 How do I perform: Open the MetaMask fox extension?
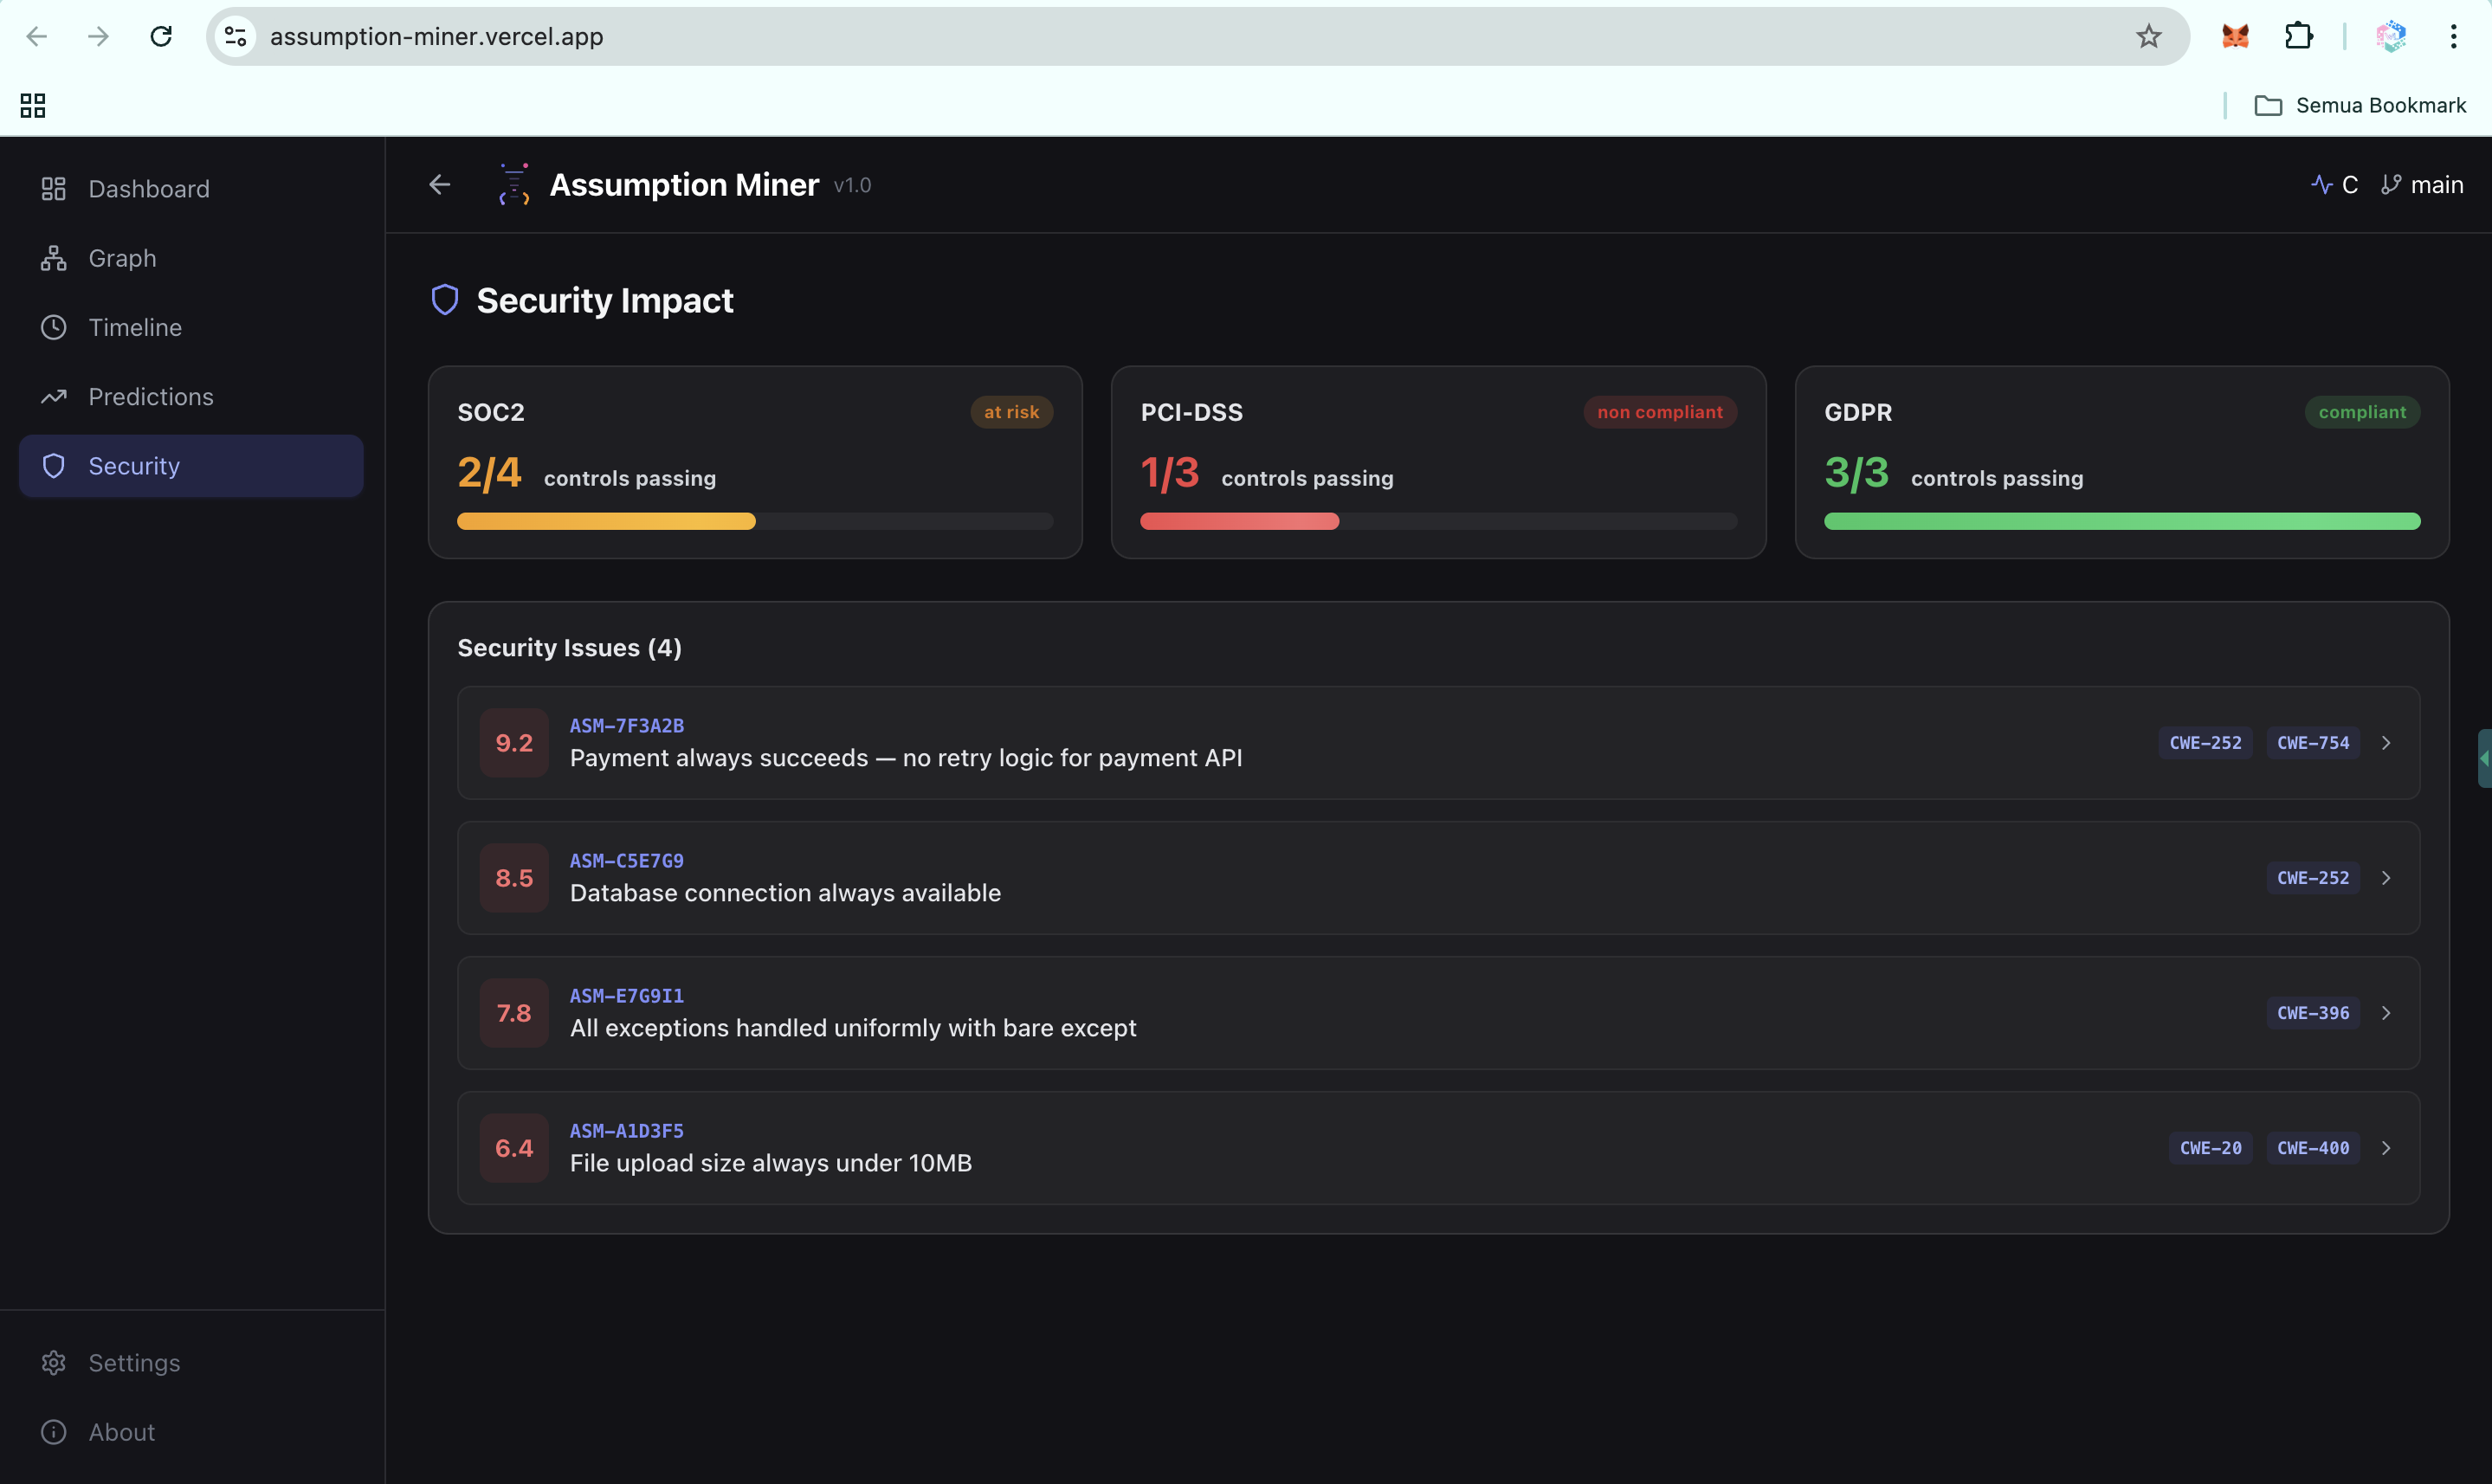coord(2235,37)
